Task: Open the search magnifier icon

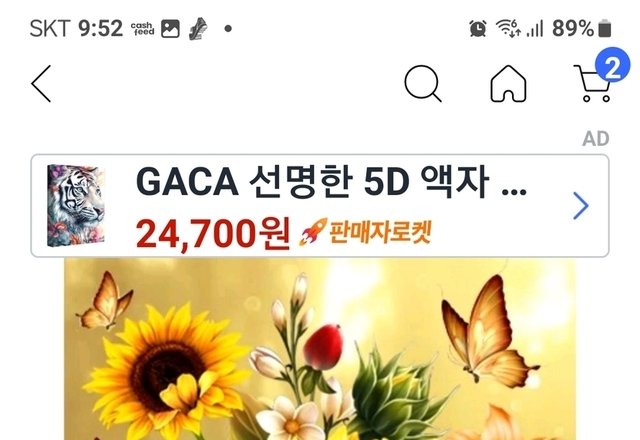Action: (x=423, y=83)
